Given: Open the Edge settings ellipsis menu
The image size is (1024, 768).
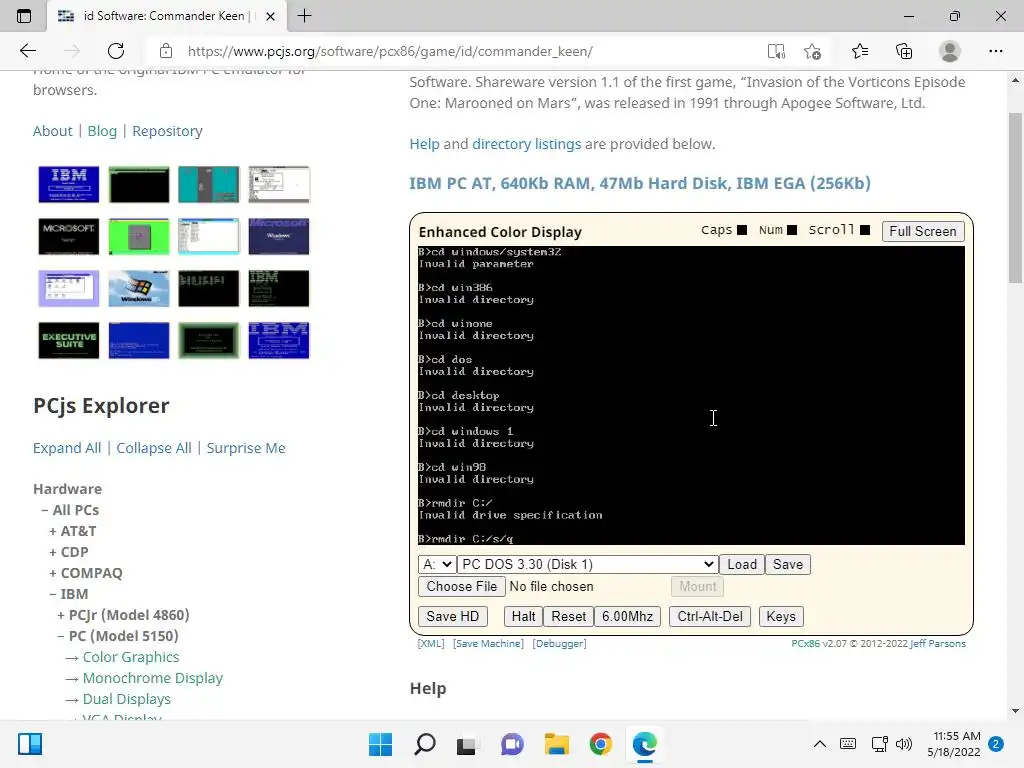Looking at the screenshot, I should pyautogui.click(x=995, y=51).
